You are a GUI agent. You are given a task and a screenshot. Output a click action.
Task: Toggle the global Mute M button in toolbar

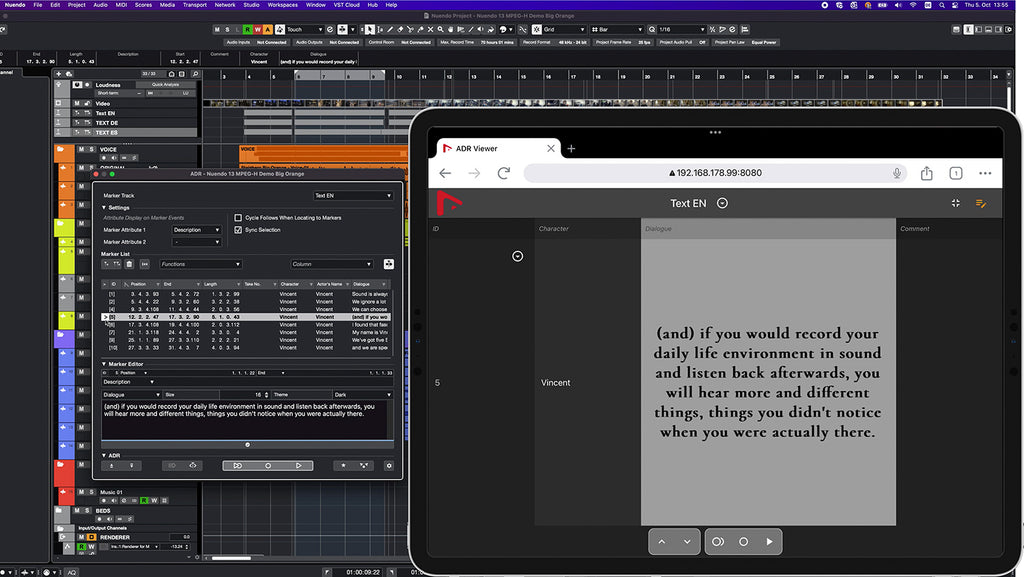coord(217,29)
